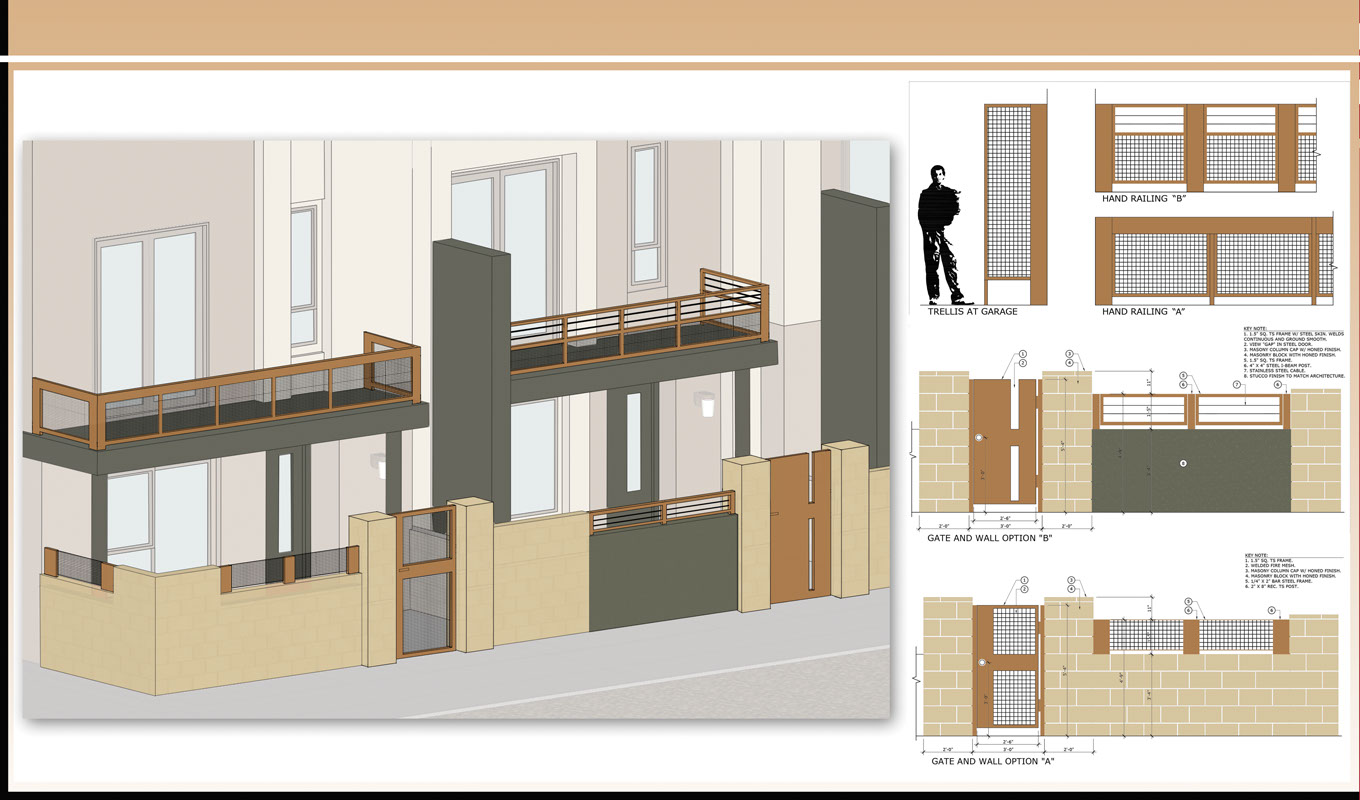The image size is (1360, 800).
Task: Select the "GATE AND WALL OPTION "B"" caption
Action: click(995, 537)
